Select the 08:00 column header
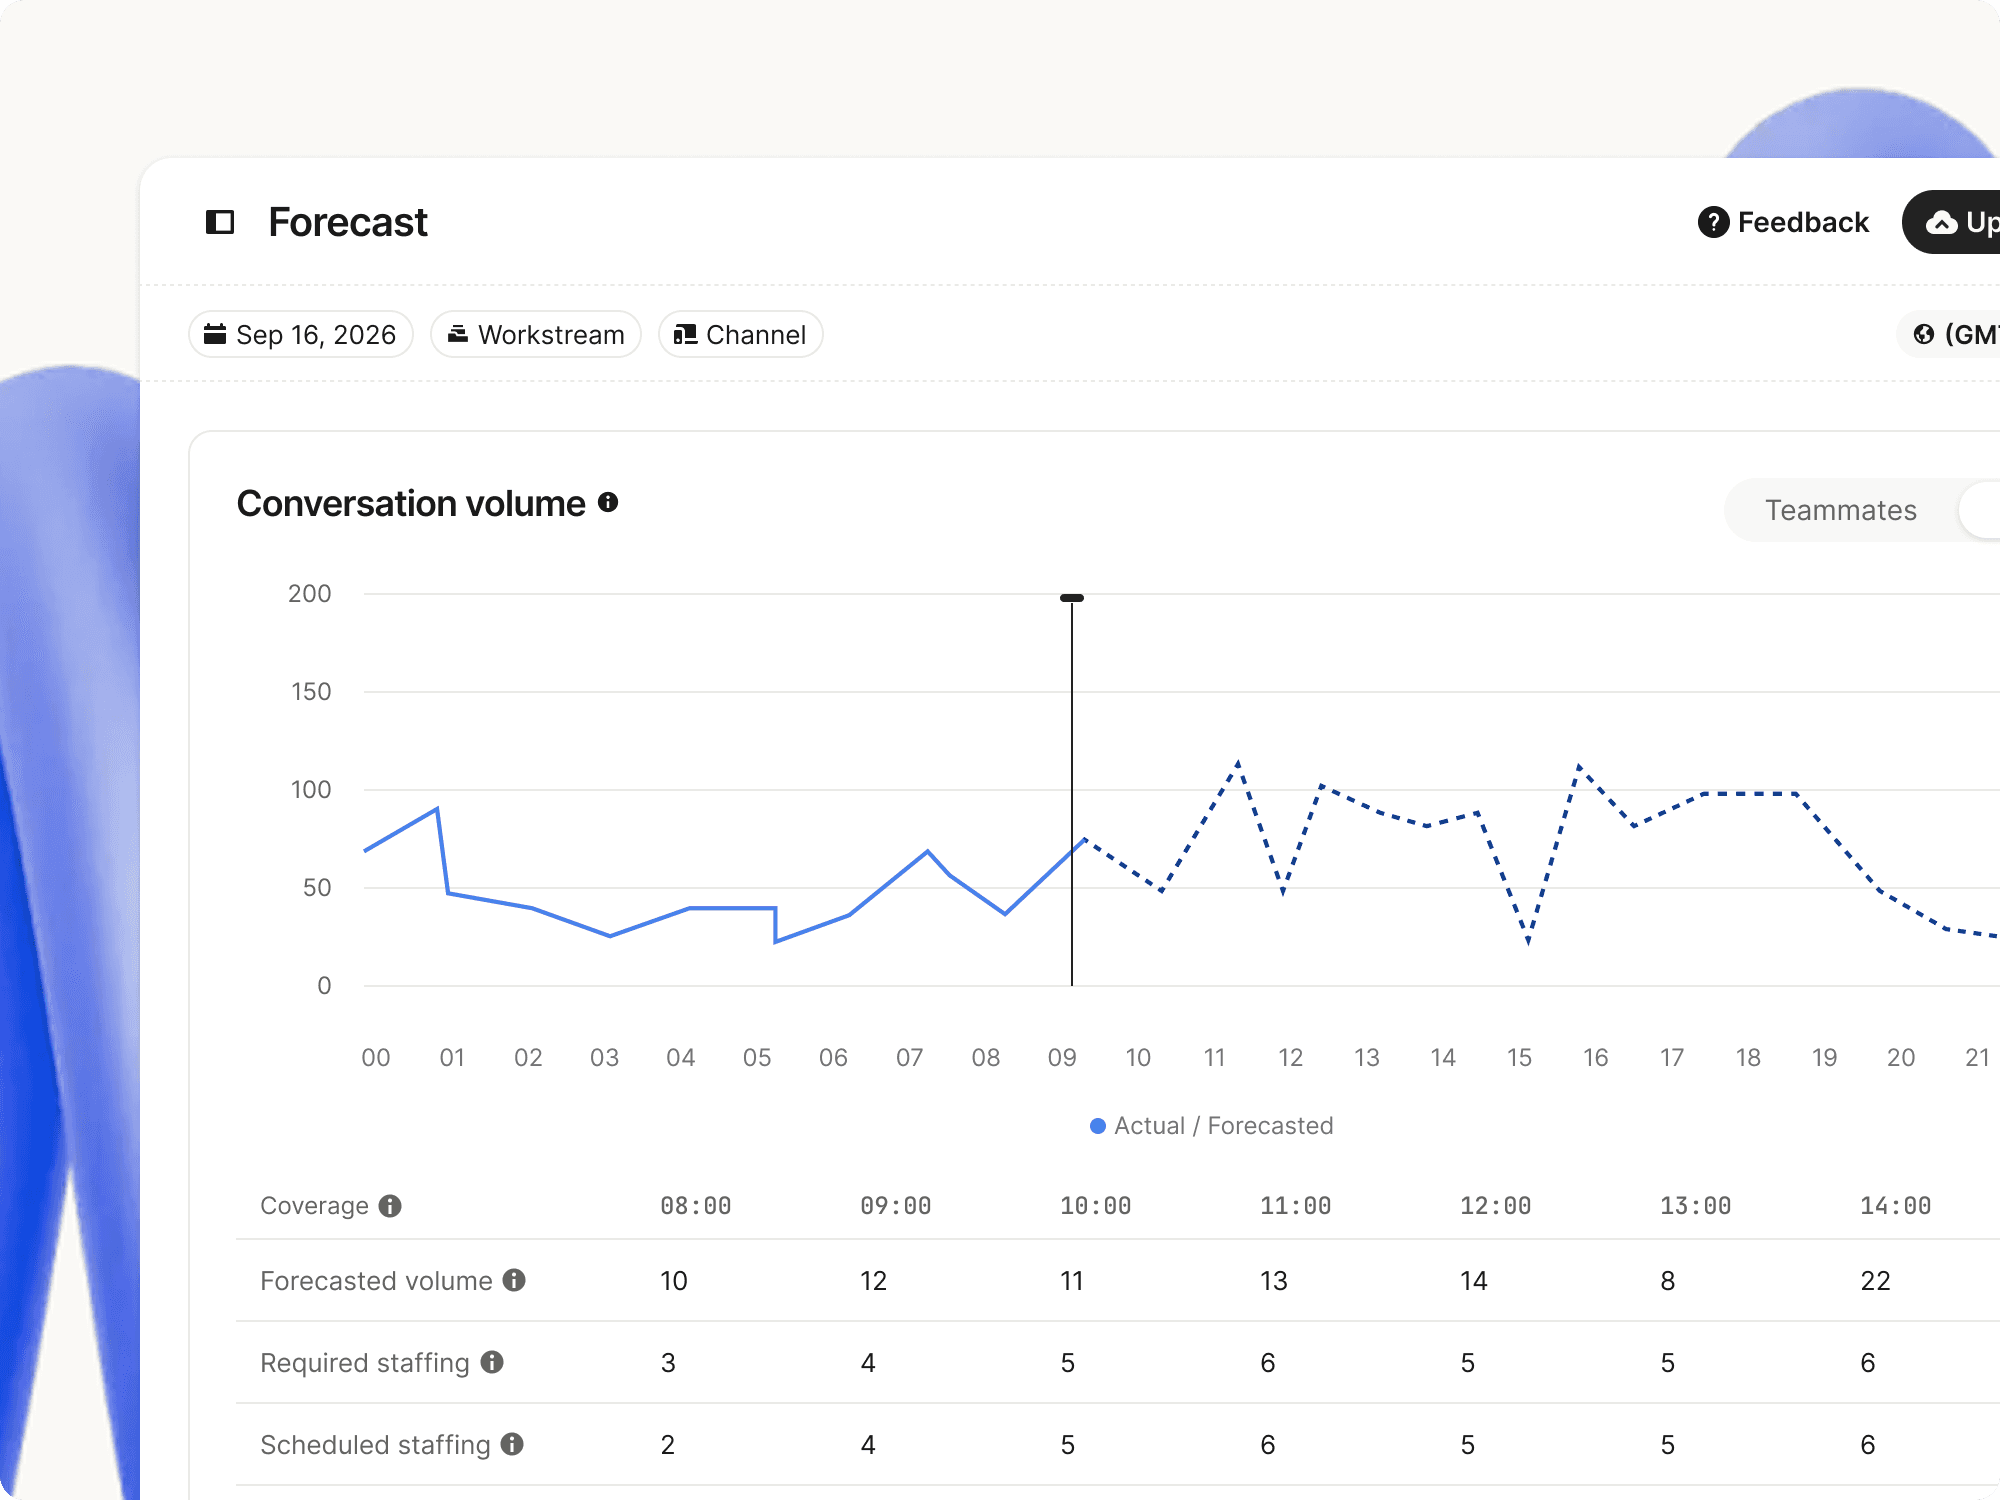Image resolution: width=2000 pixels, height=1500 pixels. [x=696, y=1206]
